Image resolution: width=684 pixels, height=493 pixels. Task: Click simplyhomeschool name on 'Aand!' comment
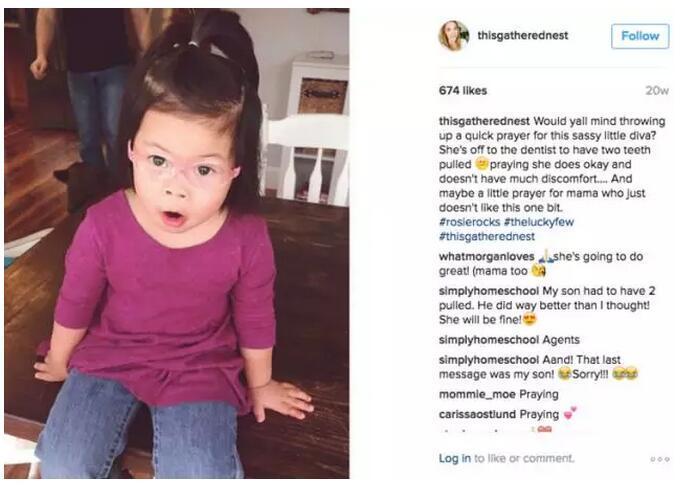(489, 360)
